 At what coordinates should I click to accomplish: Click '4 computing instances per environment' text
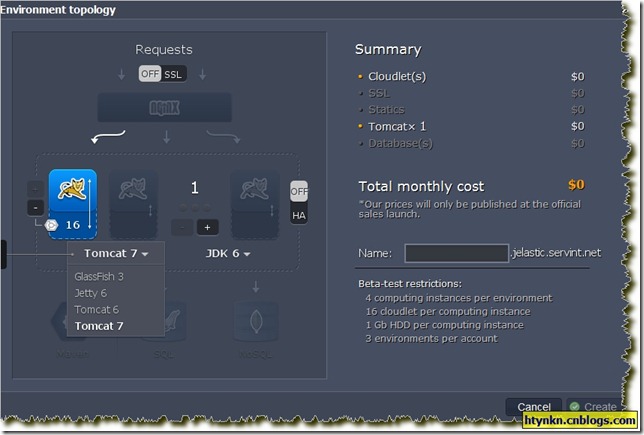click(459, 298)
